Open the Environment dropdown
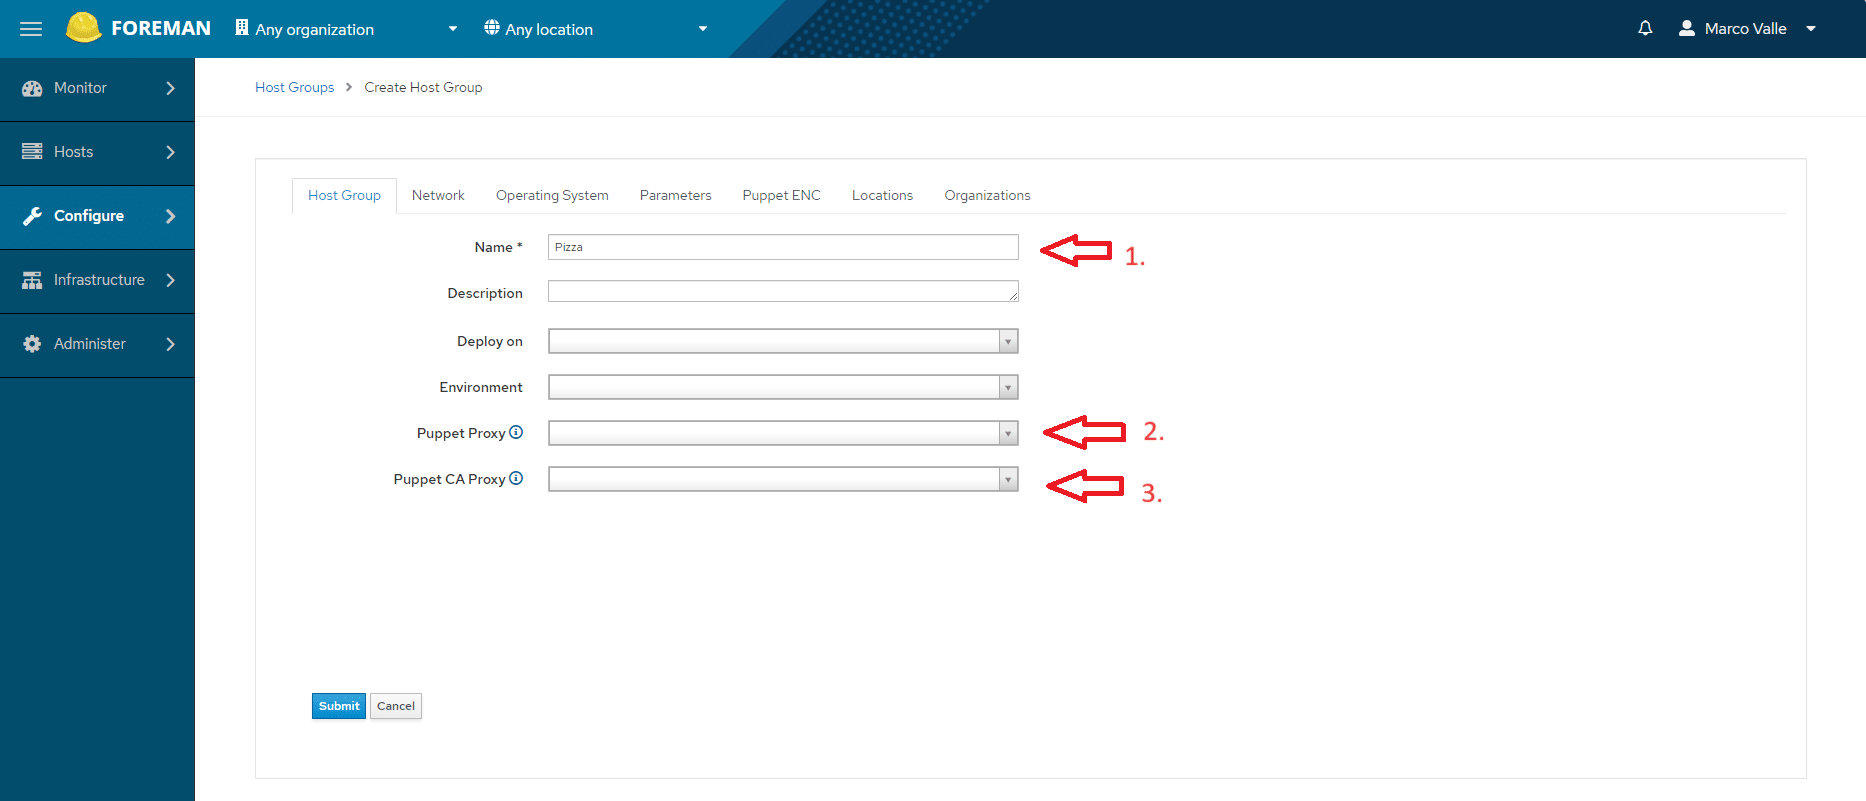Screen dimensions: 1866x801 coord(783,387)
